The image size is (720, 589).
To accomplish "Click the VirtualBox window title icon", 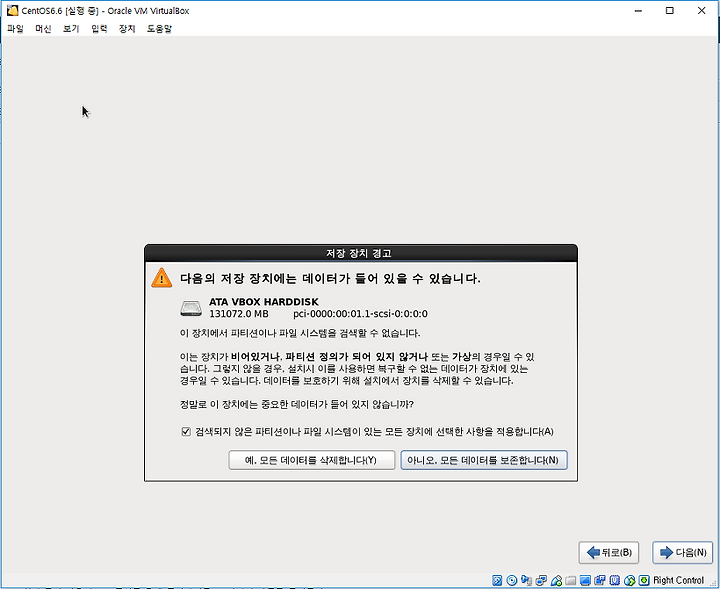I will (x=12, y=10).
